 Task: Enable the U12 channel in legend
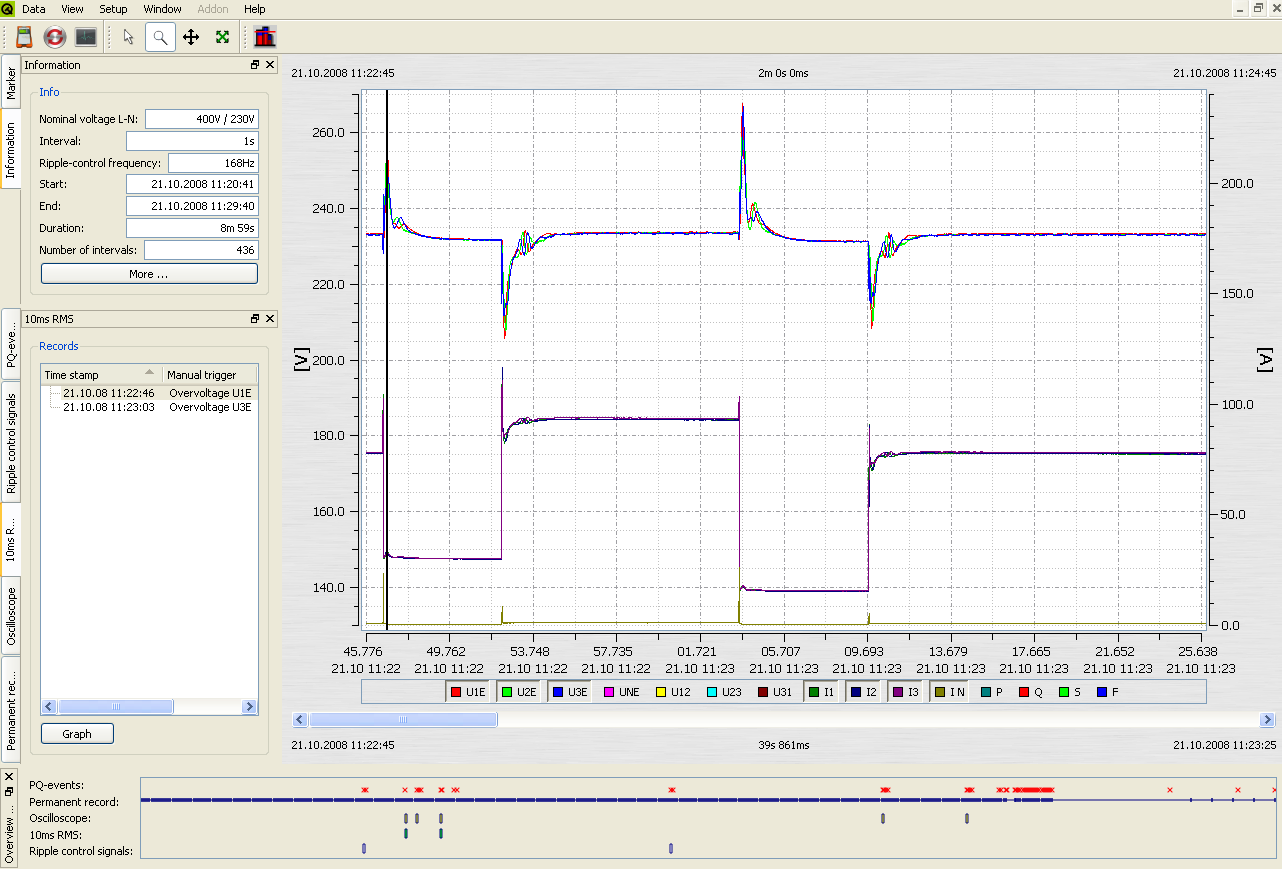[673, 692]
